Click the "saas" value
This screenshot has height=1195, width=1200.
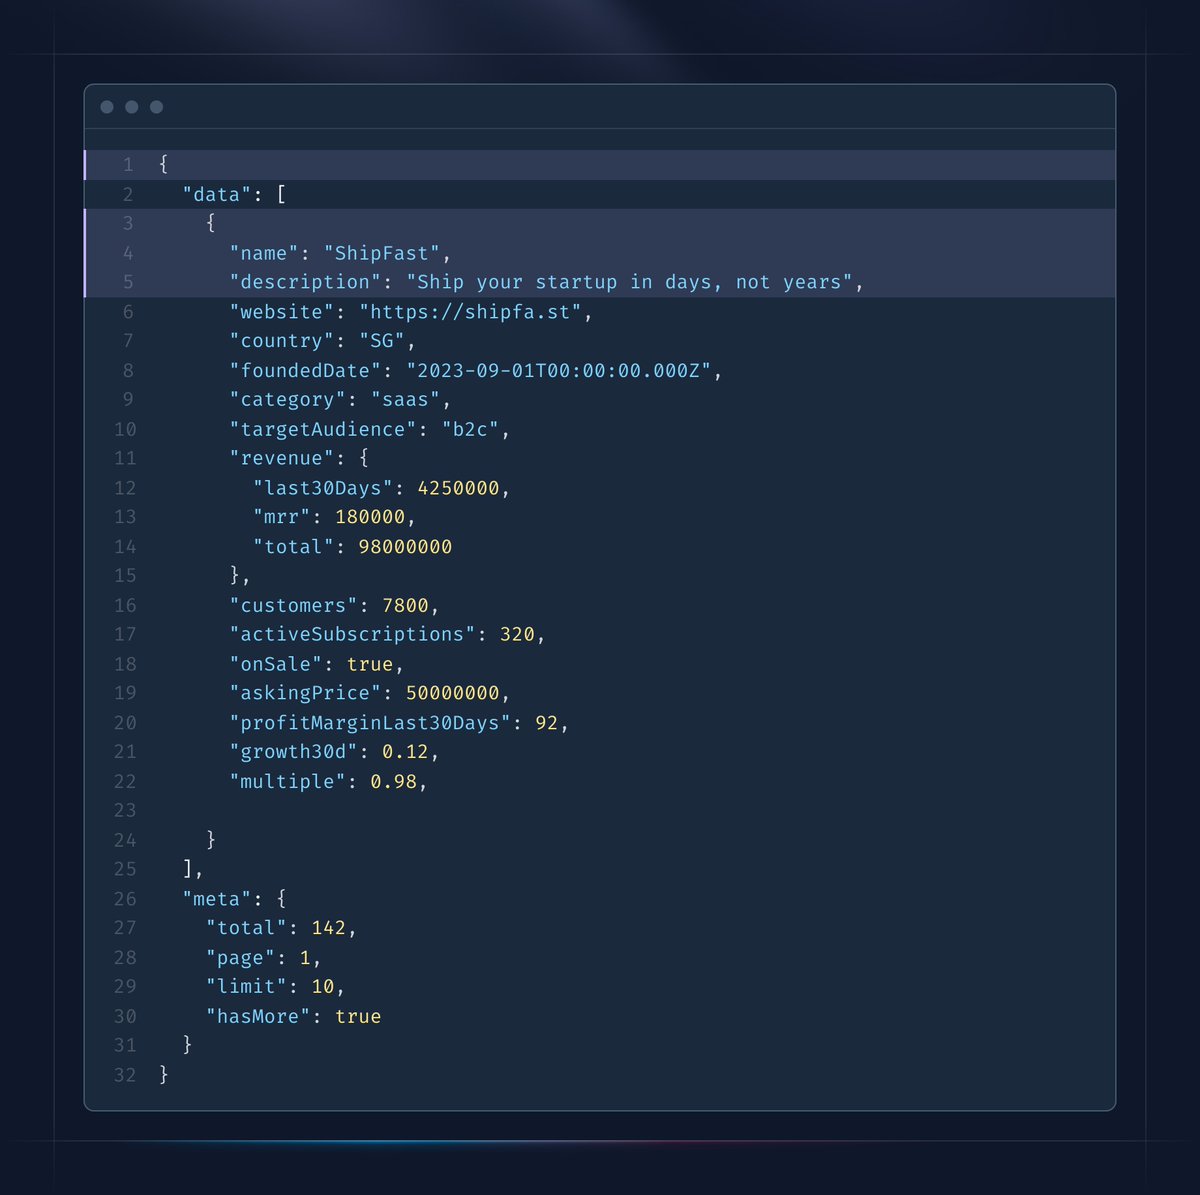coord(405,400)
